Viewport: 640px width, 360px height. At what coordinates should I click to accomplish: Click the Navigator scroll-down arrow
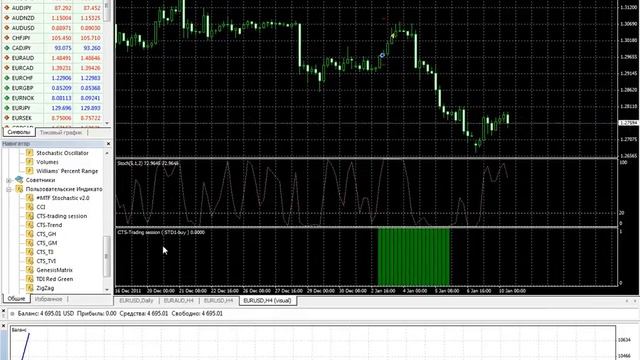(x=107, y=289)
